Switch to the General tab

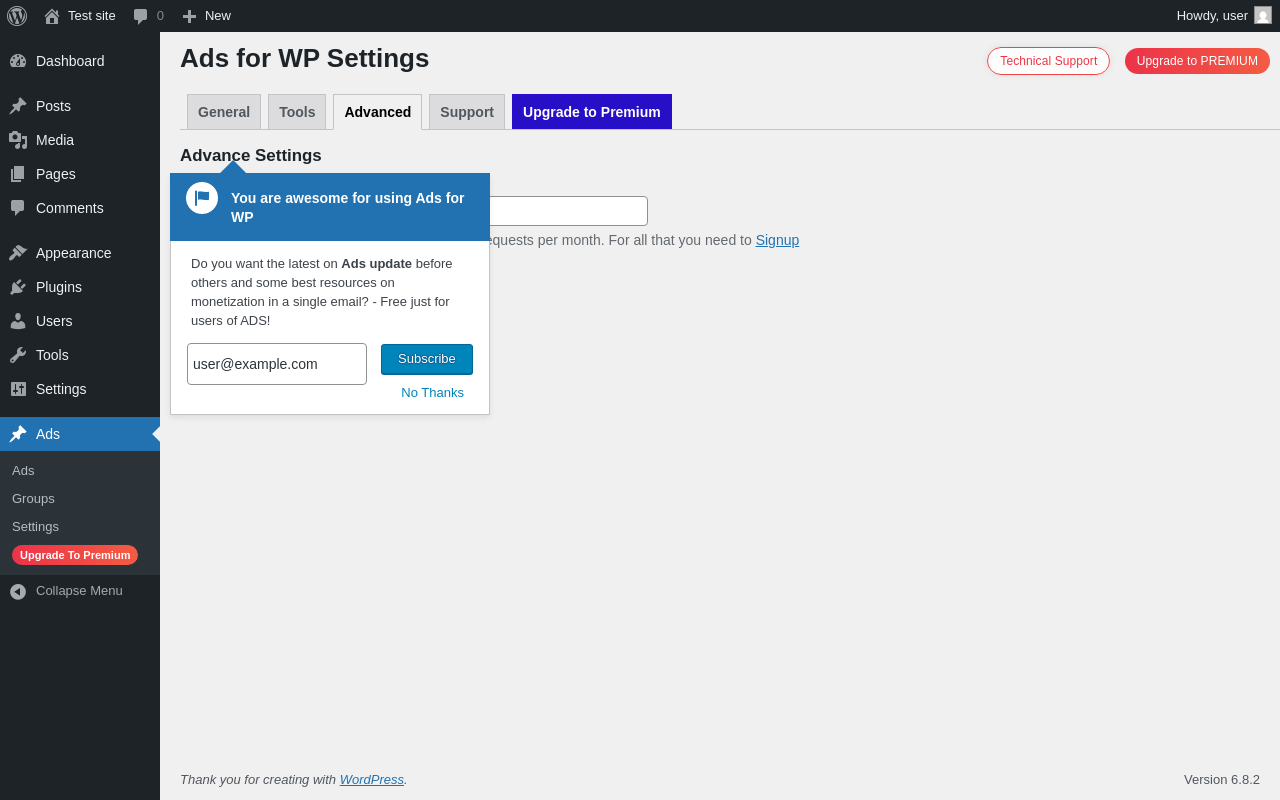click(x=224, y=112)
